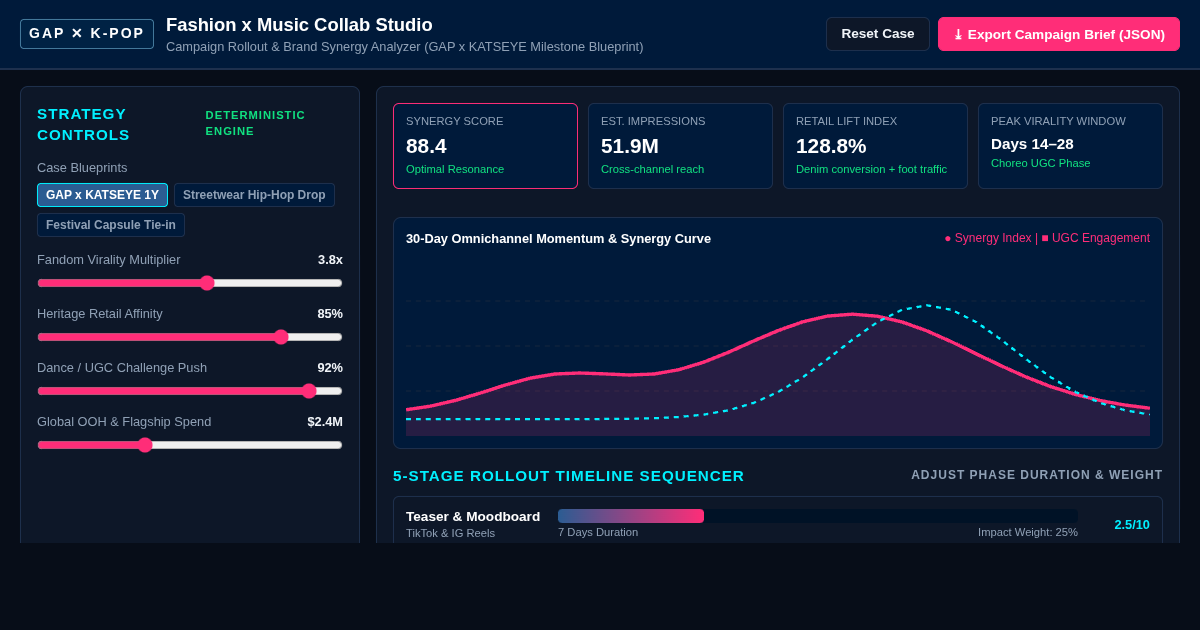This screenshot has height=630, width=1200.
Task: Click the 85% affinity value
Action: click(330, 314)
